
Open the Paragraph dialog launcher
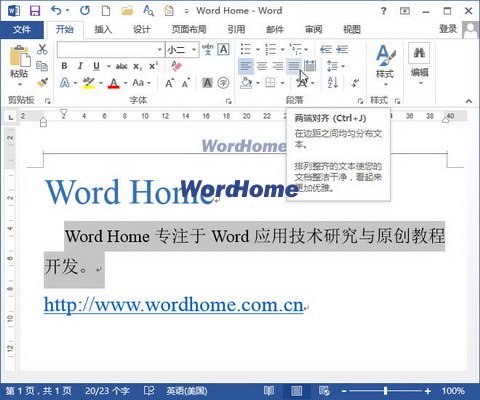[x=360, y=101]
